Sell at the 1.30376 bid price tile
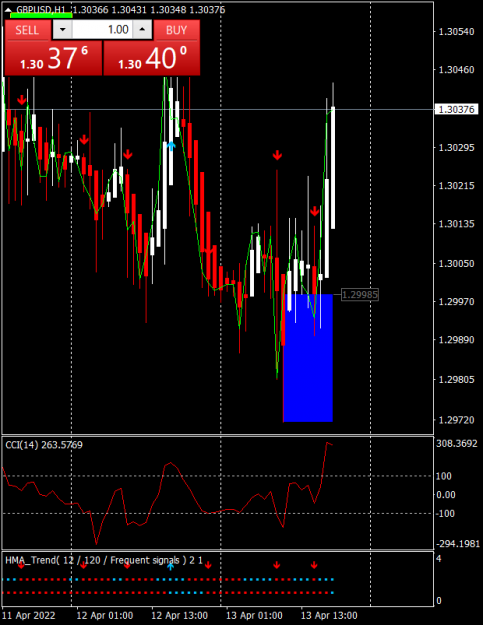Screen dimensions: 483x625 click(x=53, y=58)
